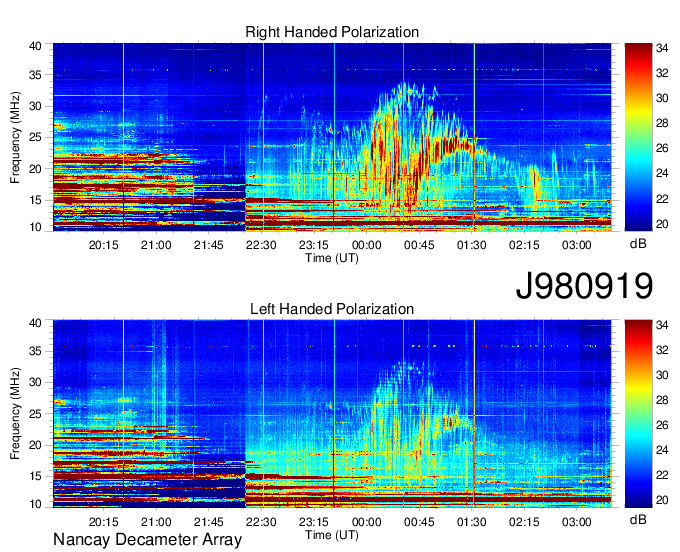
Task: Click the "28" label on Left Handed colorbar
Action: click(662, 400)
